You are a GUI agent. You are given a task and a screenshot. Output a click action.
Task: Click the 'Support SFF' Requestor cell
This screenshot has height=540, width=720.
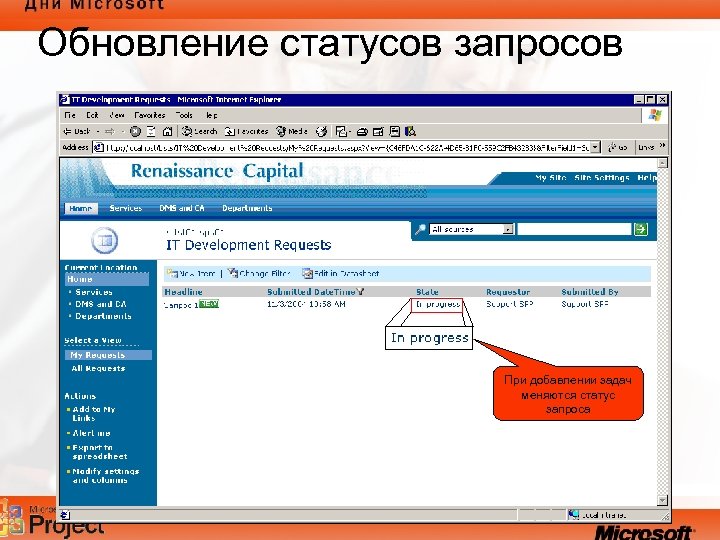(510, 304)
